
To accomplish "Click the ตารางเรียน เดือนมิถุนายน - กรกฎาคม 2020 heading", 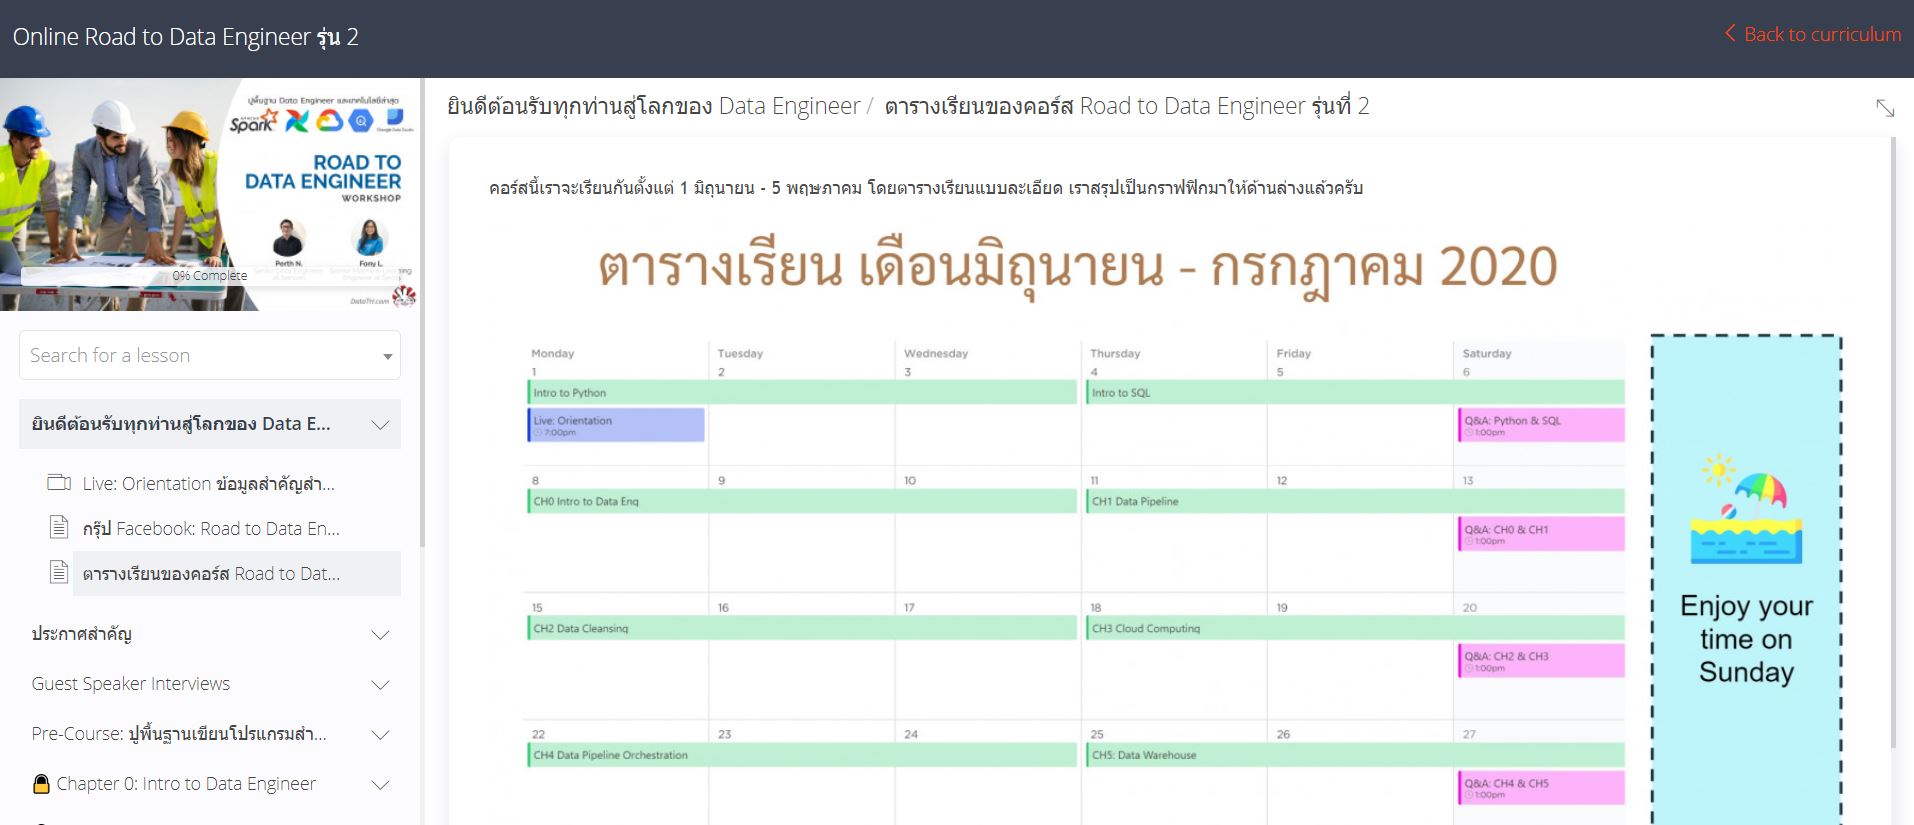I will click(1078, 268).
